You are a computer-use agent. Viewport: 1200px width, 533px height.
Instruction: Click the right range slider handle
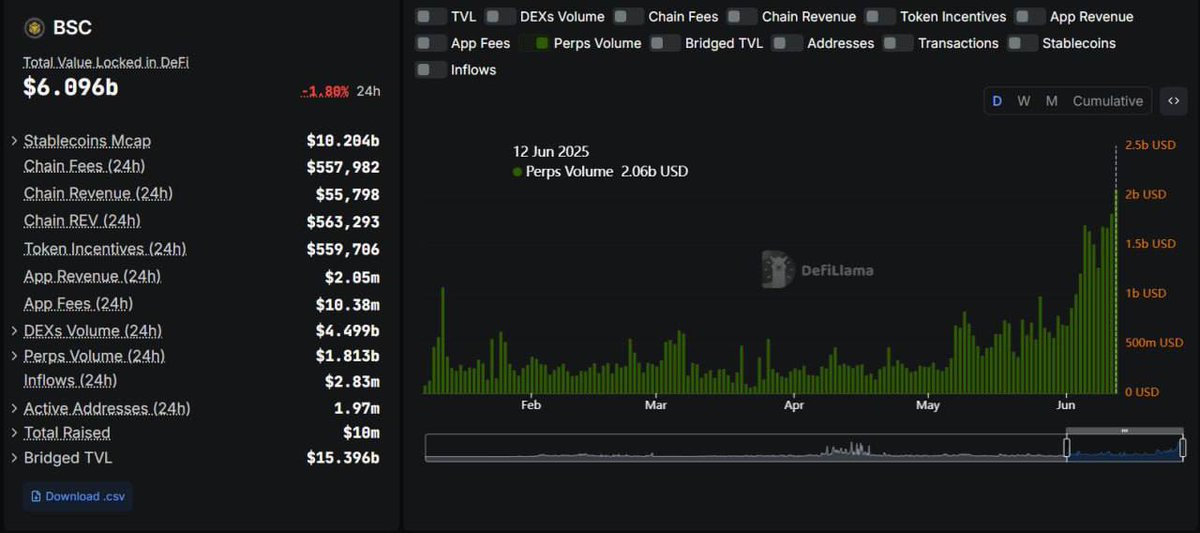[x=1183, y=447]
